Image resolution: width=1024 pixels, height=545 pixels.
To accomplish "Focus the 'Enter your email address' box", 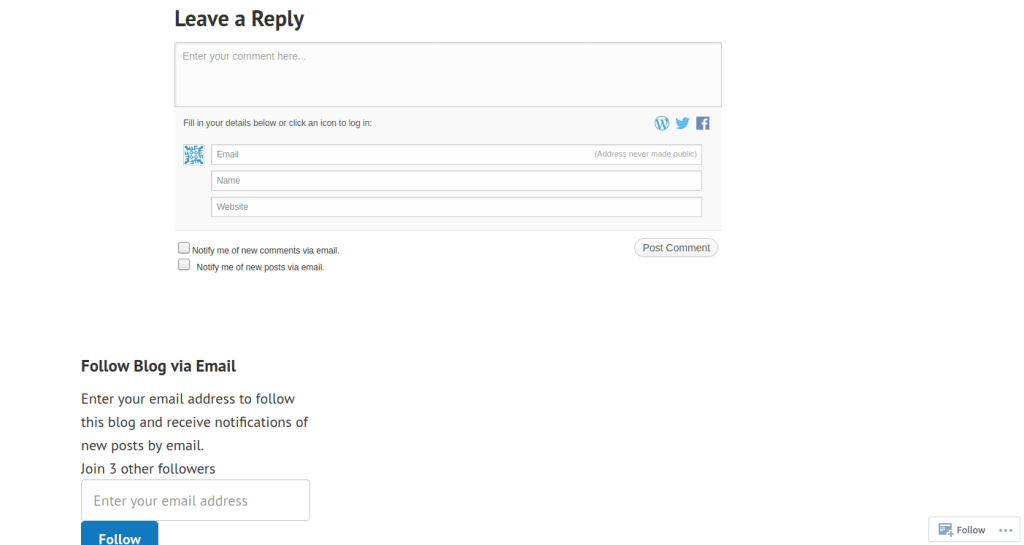I will (195, 500).
